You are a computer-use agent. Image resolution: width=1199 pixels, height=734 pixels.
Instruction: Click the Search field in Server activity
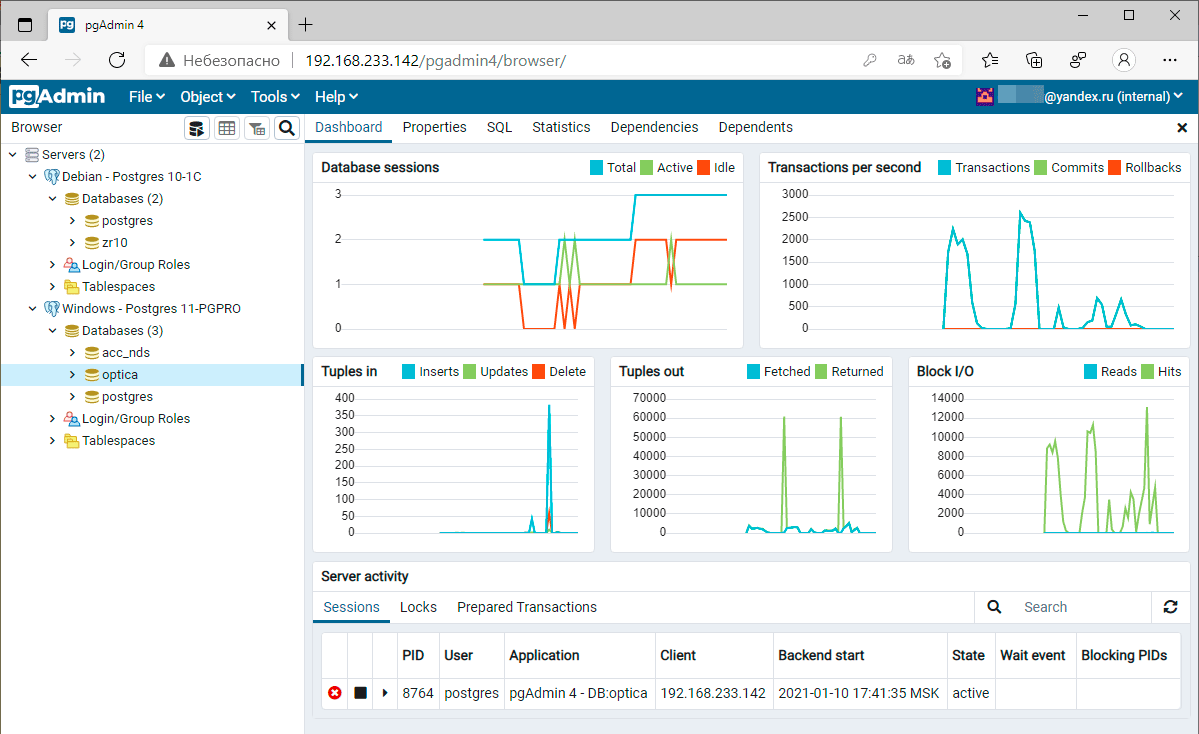click(x=1082, y=607)
